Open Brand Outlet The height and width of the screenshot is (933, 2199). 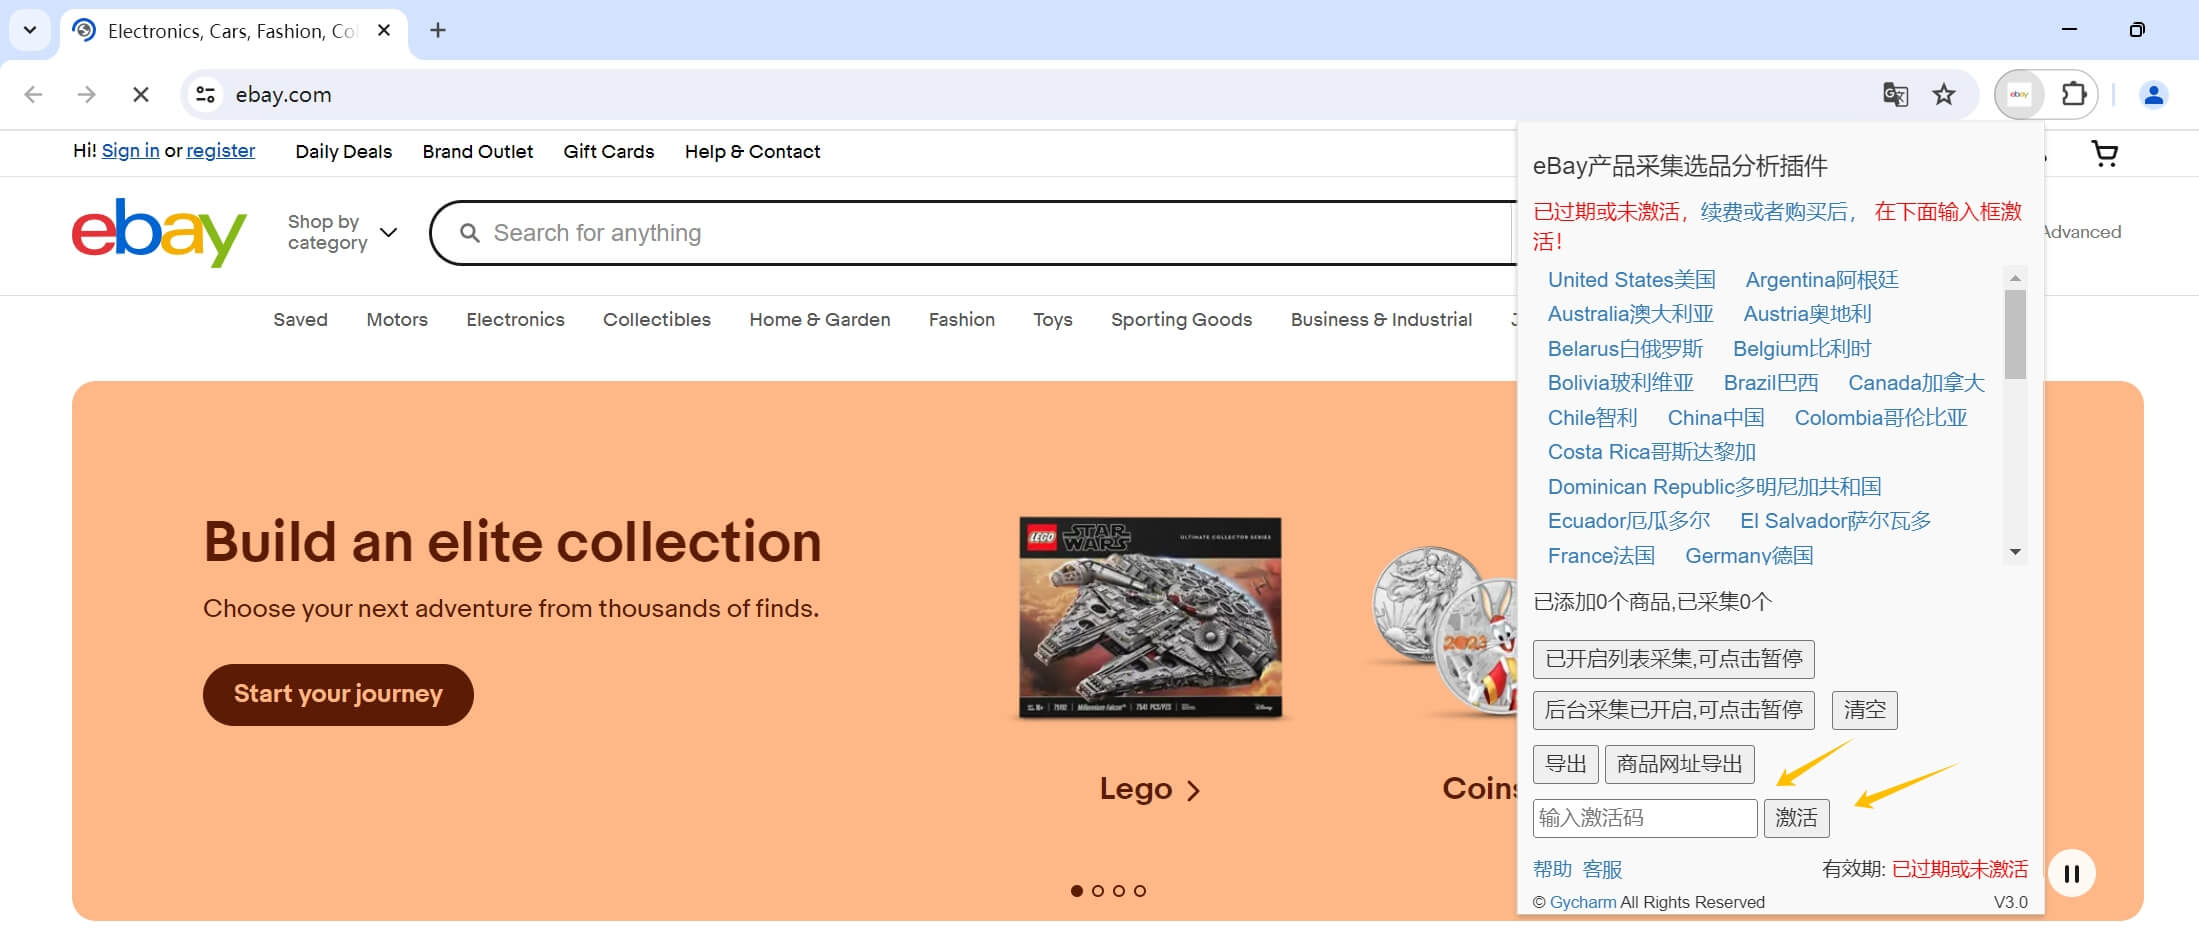click(477, 151)
